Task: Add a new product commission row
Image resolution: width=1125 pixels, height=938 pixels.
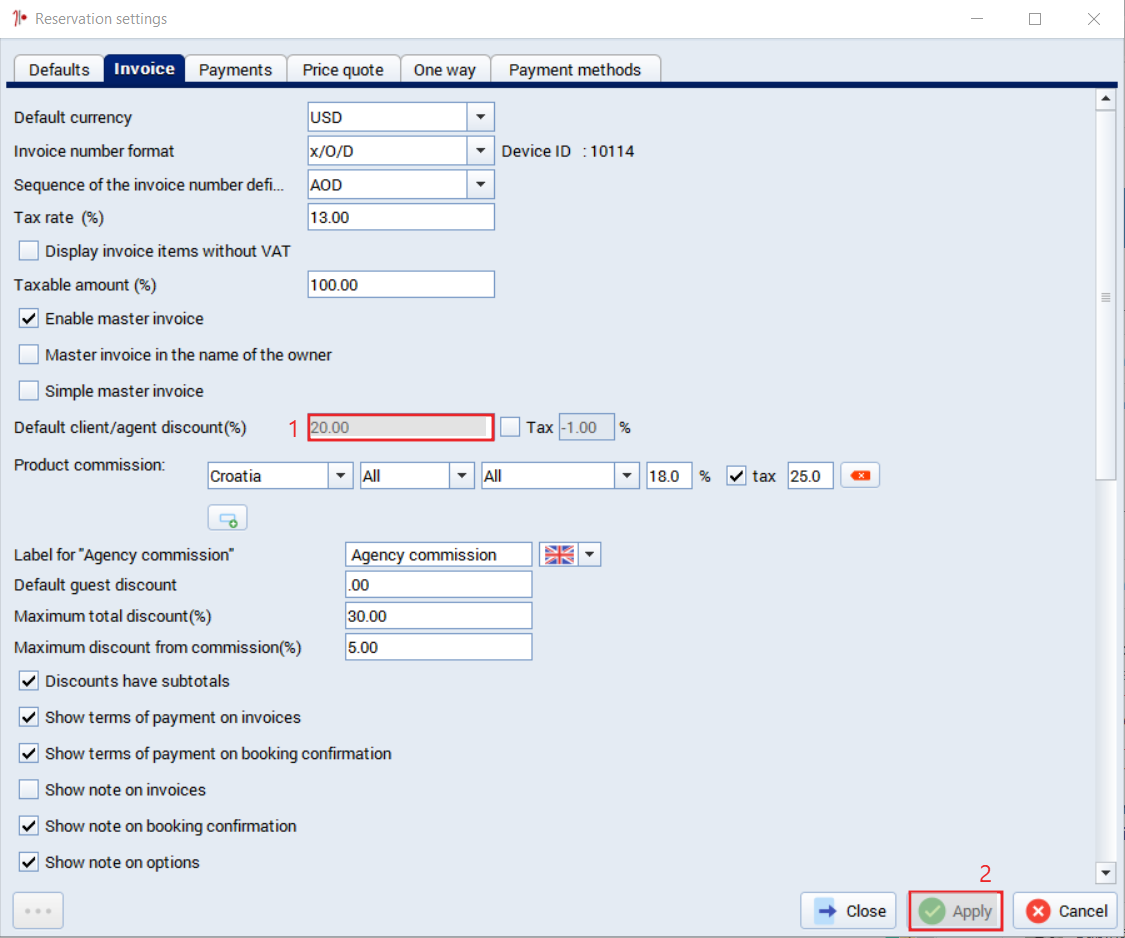Action: pos(227,517)
